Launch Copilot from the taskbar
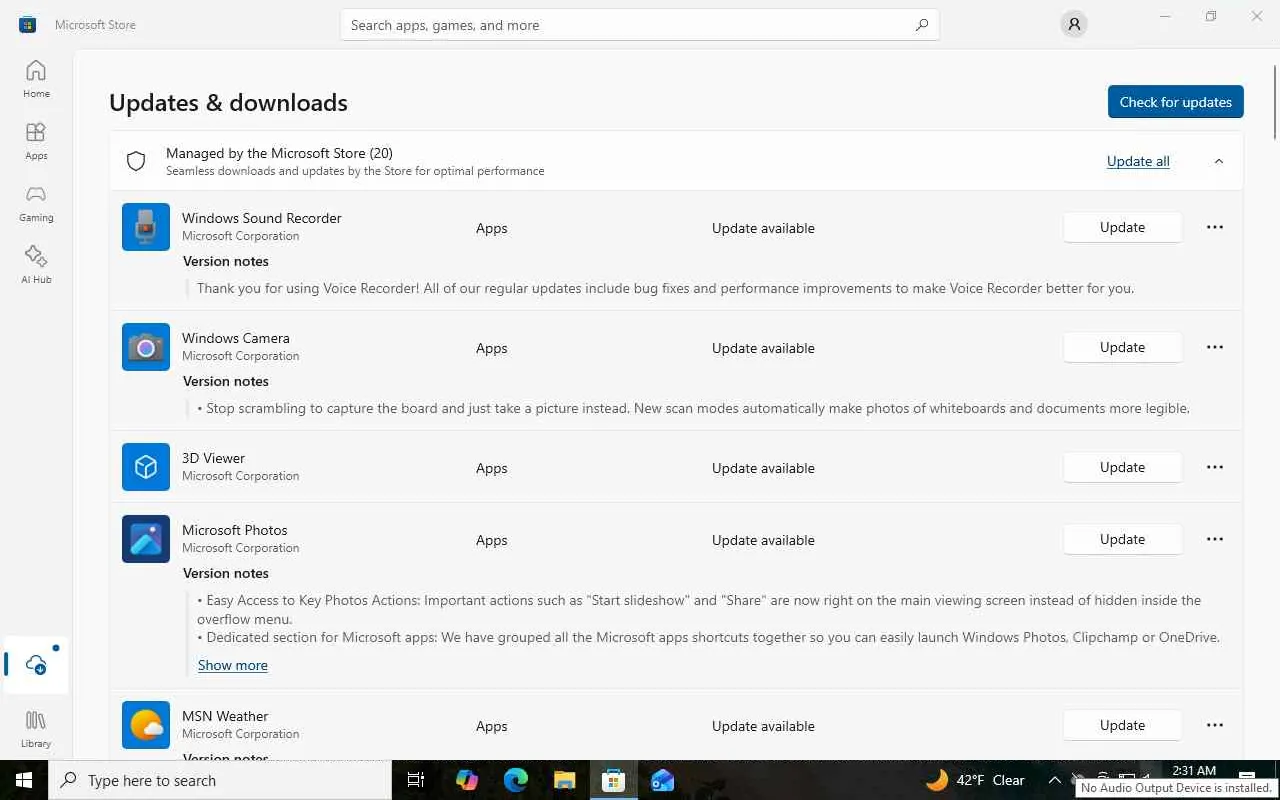 [x=466, y=780]
